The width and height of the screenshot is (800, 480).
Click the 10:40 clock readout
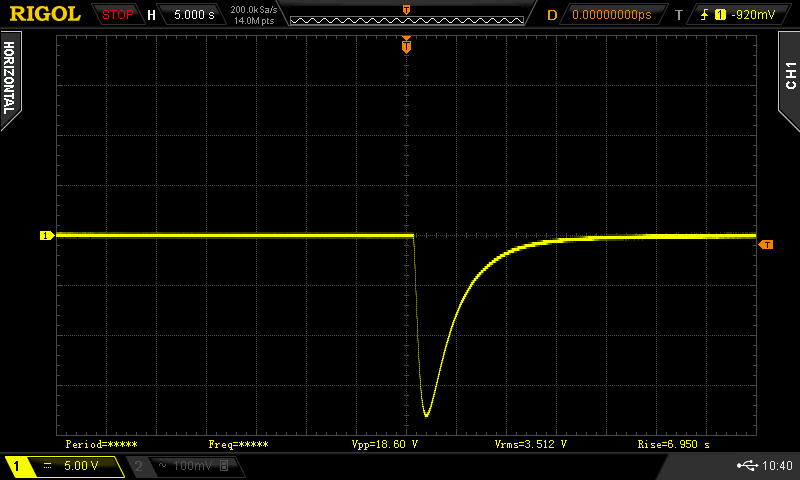pos(777,466)
